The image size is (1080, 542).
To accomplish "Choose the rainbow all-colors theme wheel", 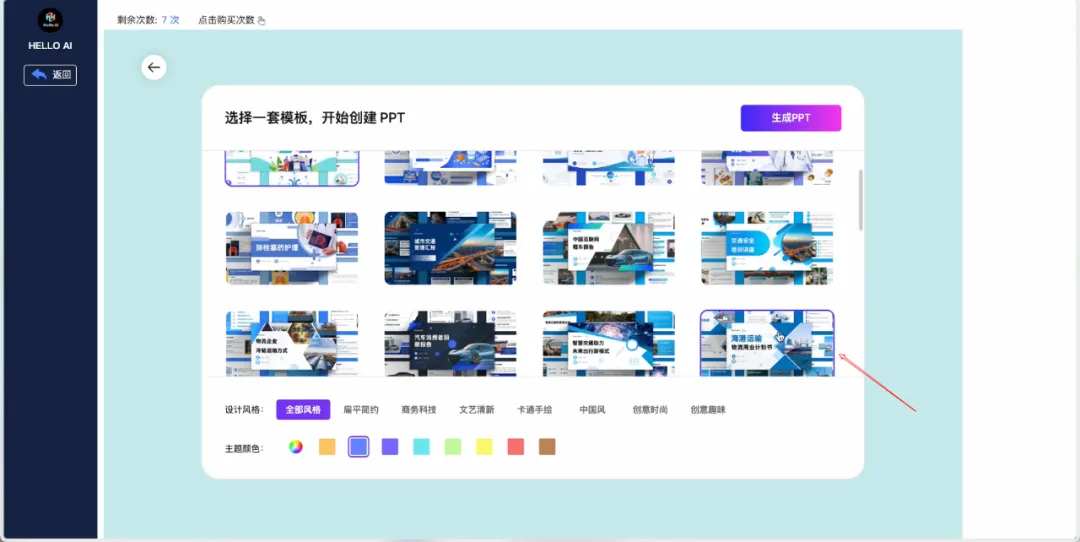I will tap(295, 446).
